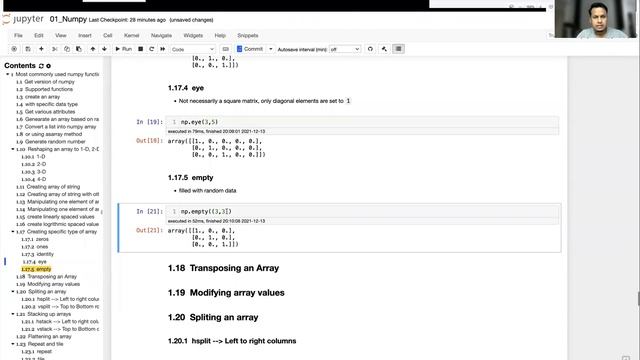Paste cells below using the paste icon
The image size is (640, 360).
[79, 49]
